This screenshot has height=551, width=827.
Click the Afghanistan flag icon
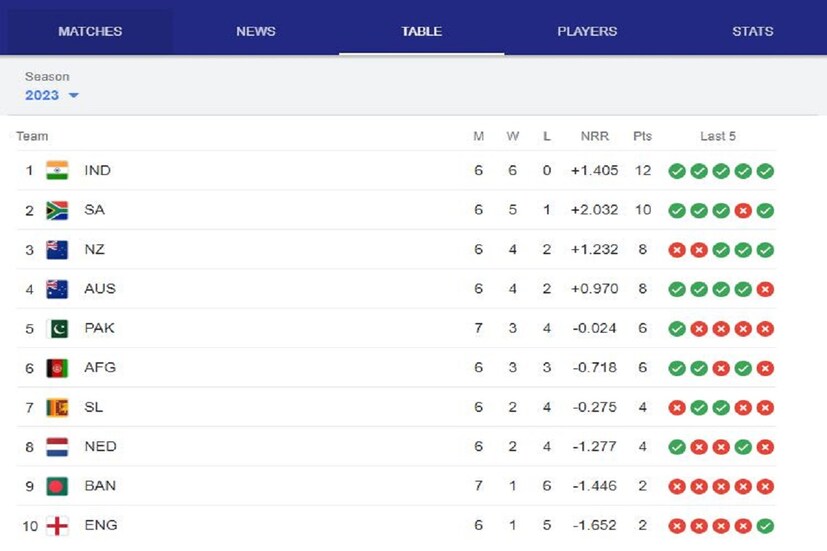57,368
